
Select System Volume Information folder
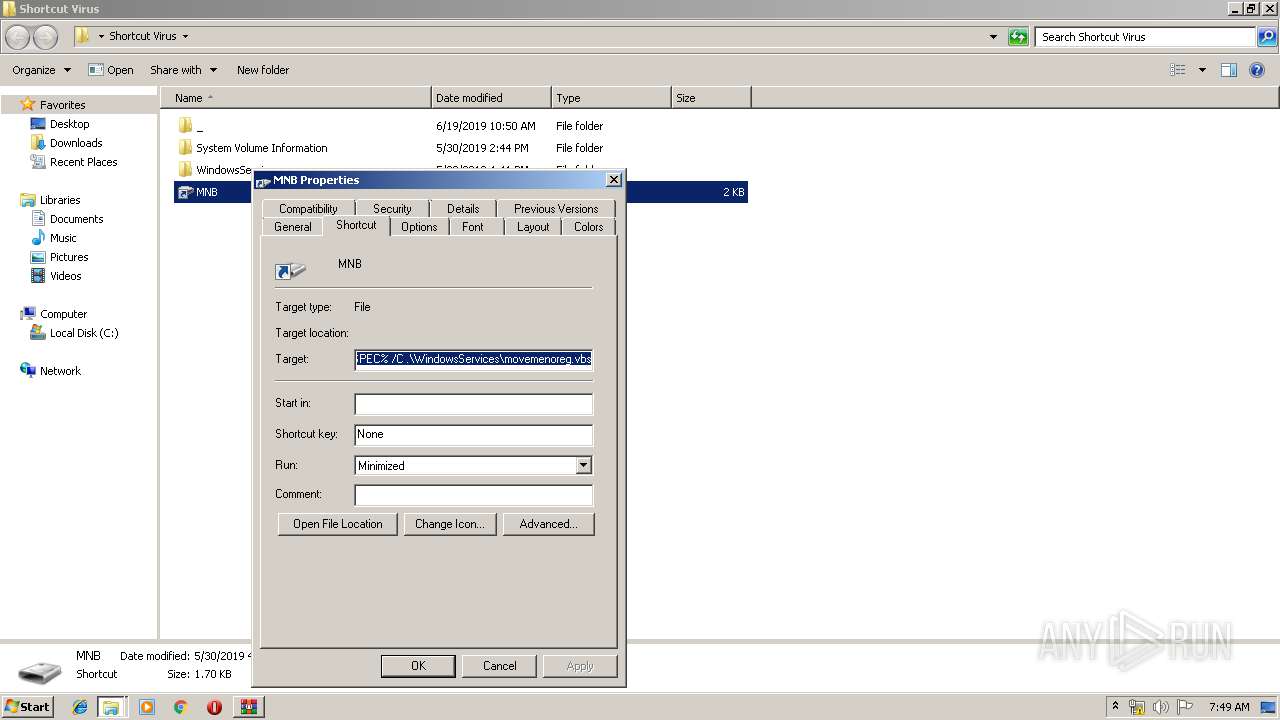tap(461, 148)
